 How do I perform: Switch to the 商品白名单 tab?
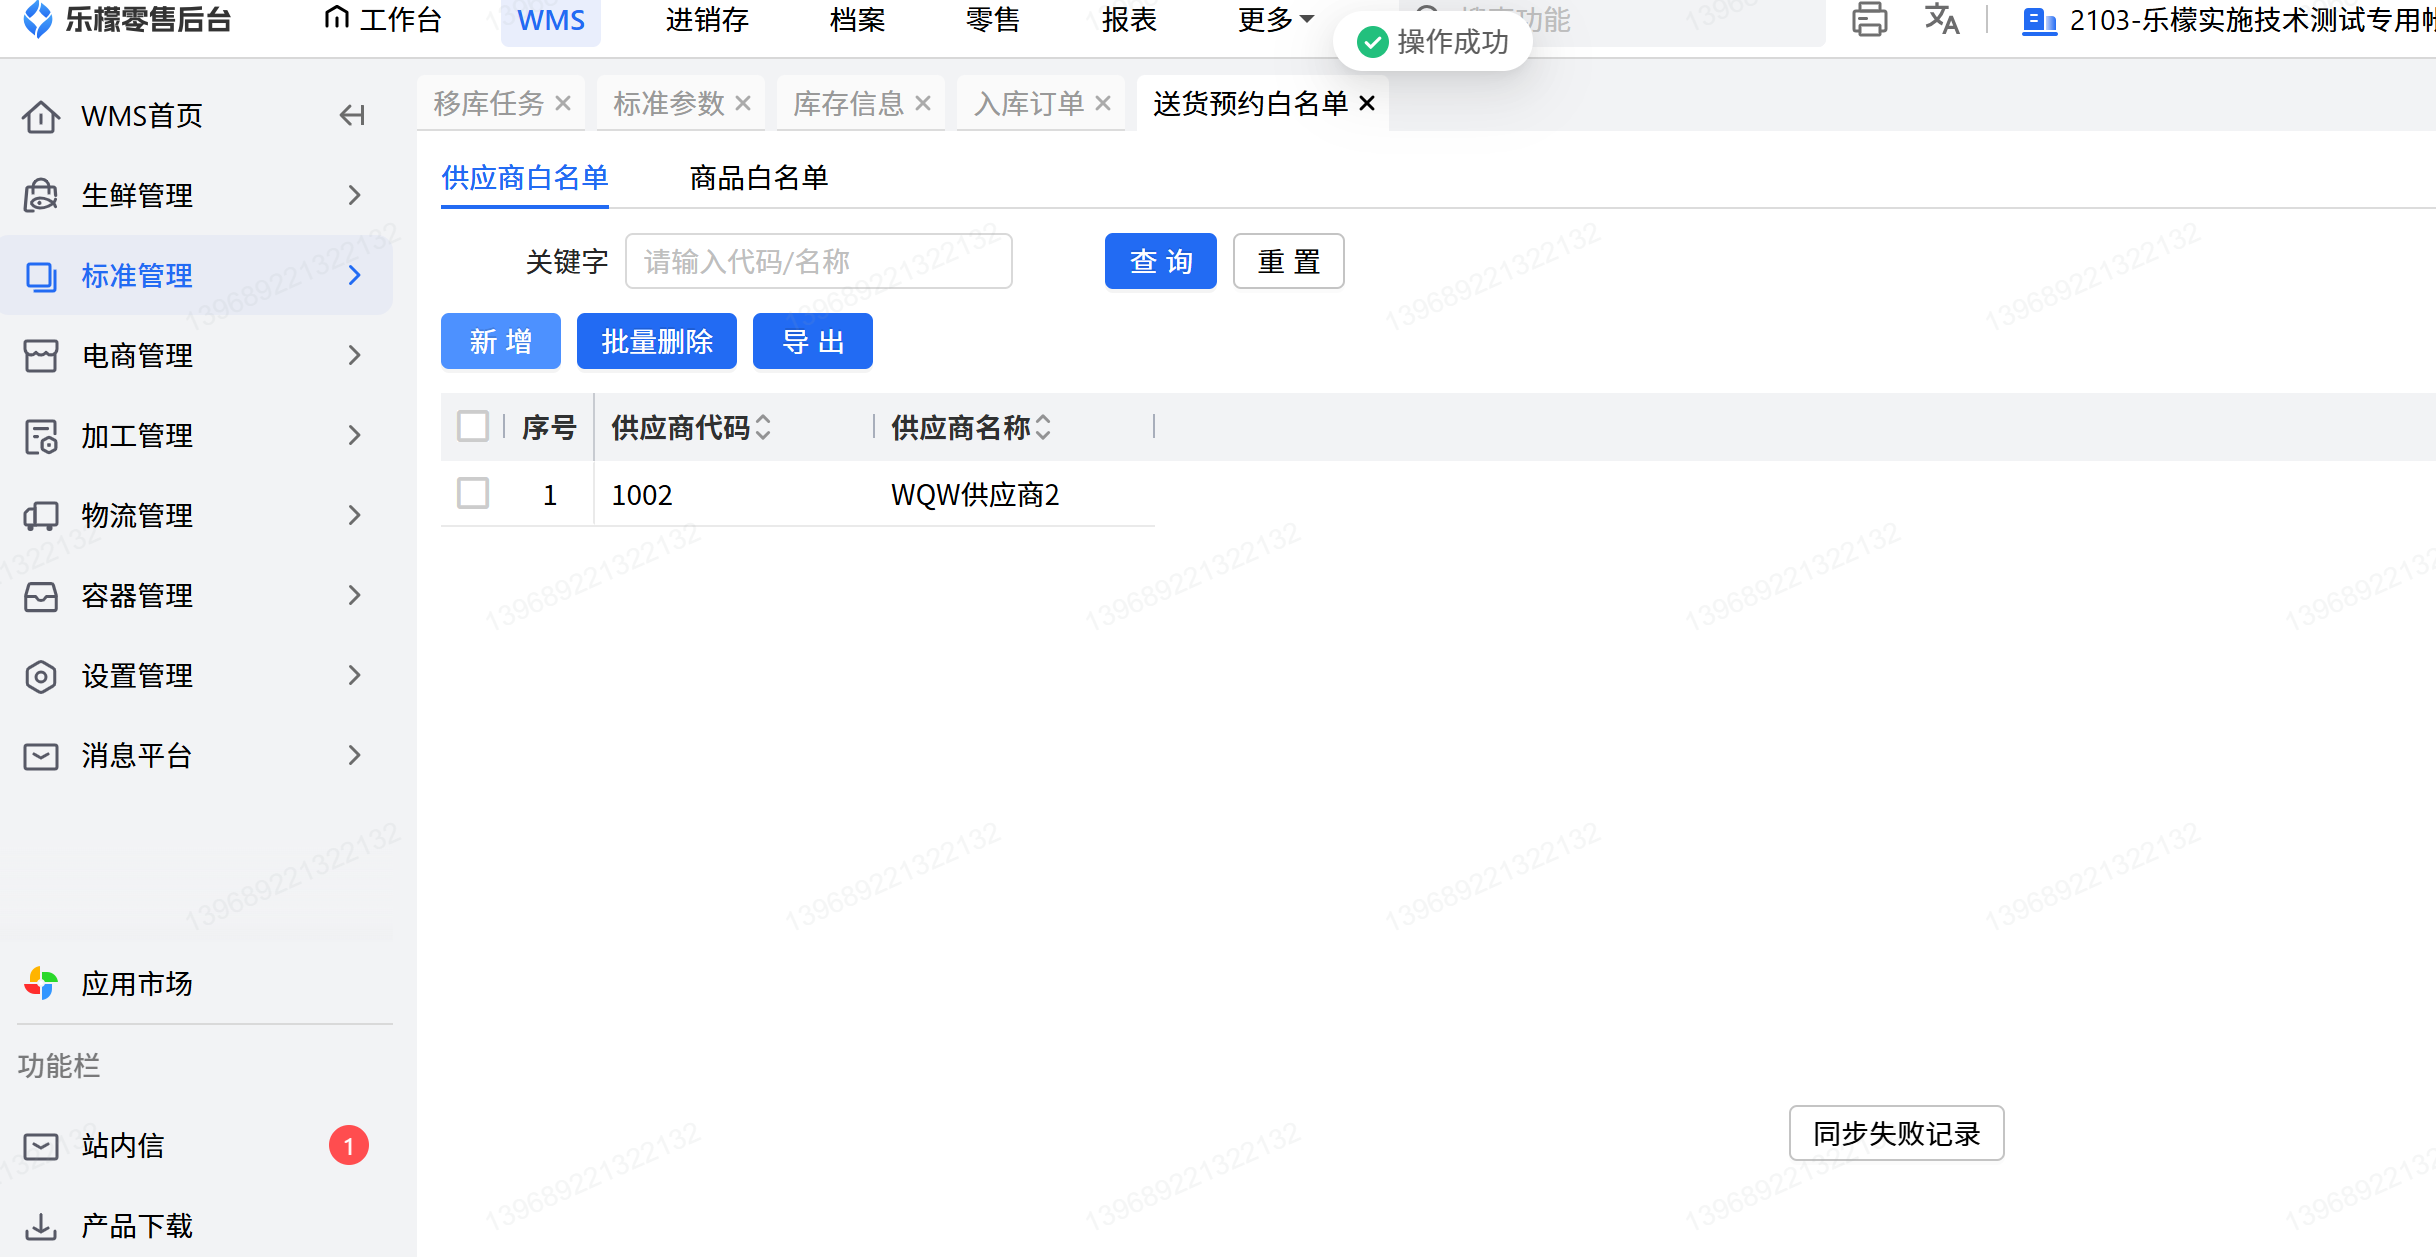tap(759, 178)
